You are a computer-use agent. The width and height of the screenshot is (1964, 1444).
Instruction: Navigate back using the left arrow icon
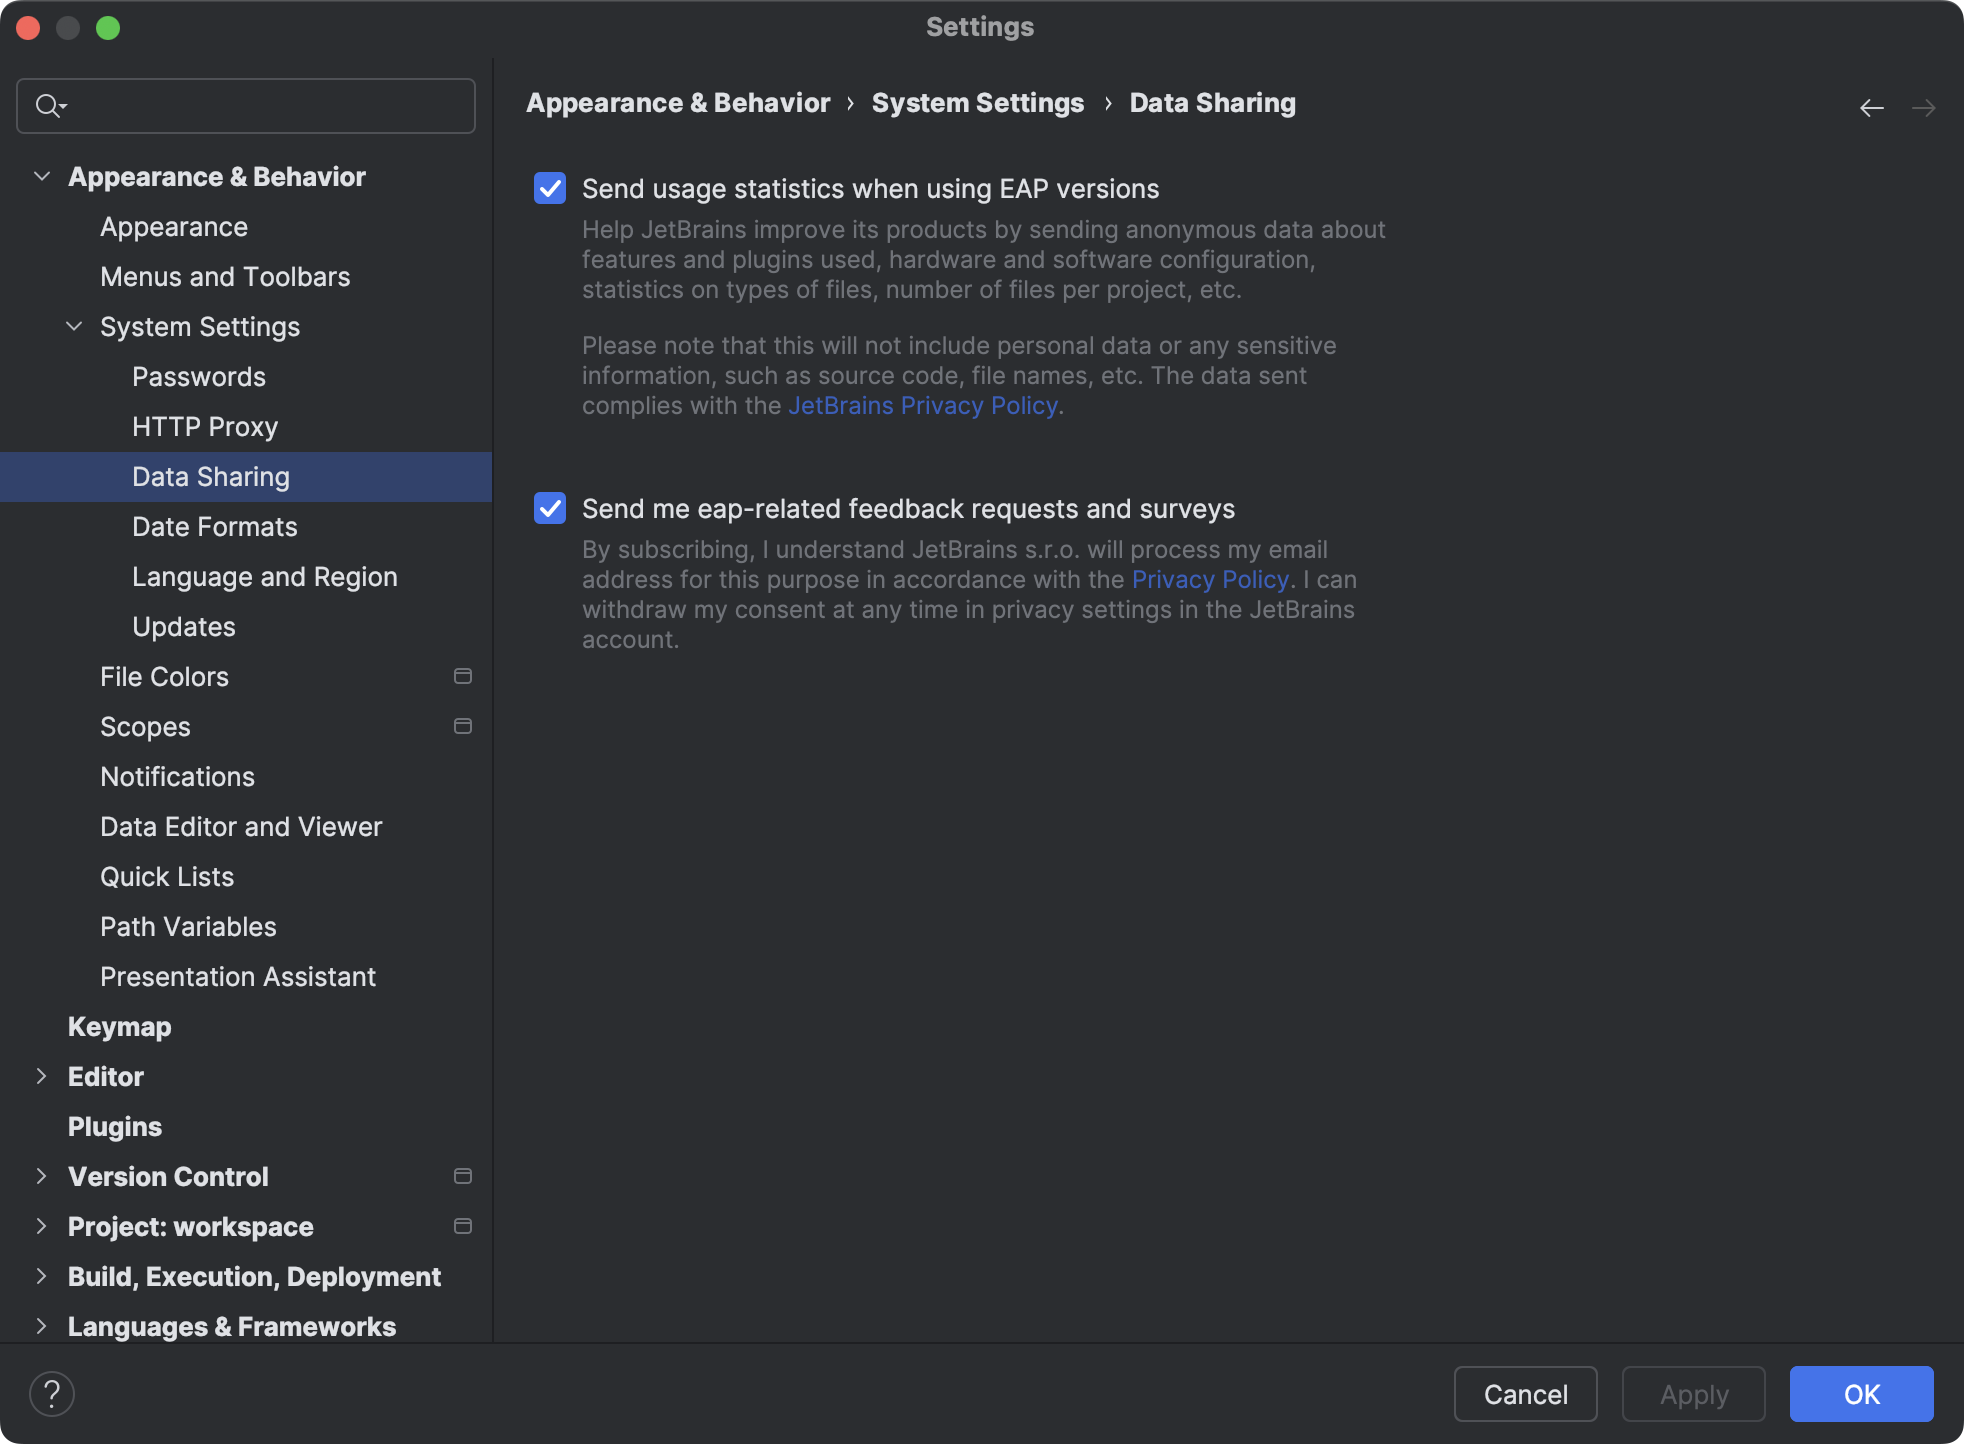pyautogui.click(x=1872, y=107)
